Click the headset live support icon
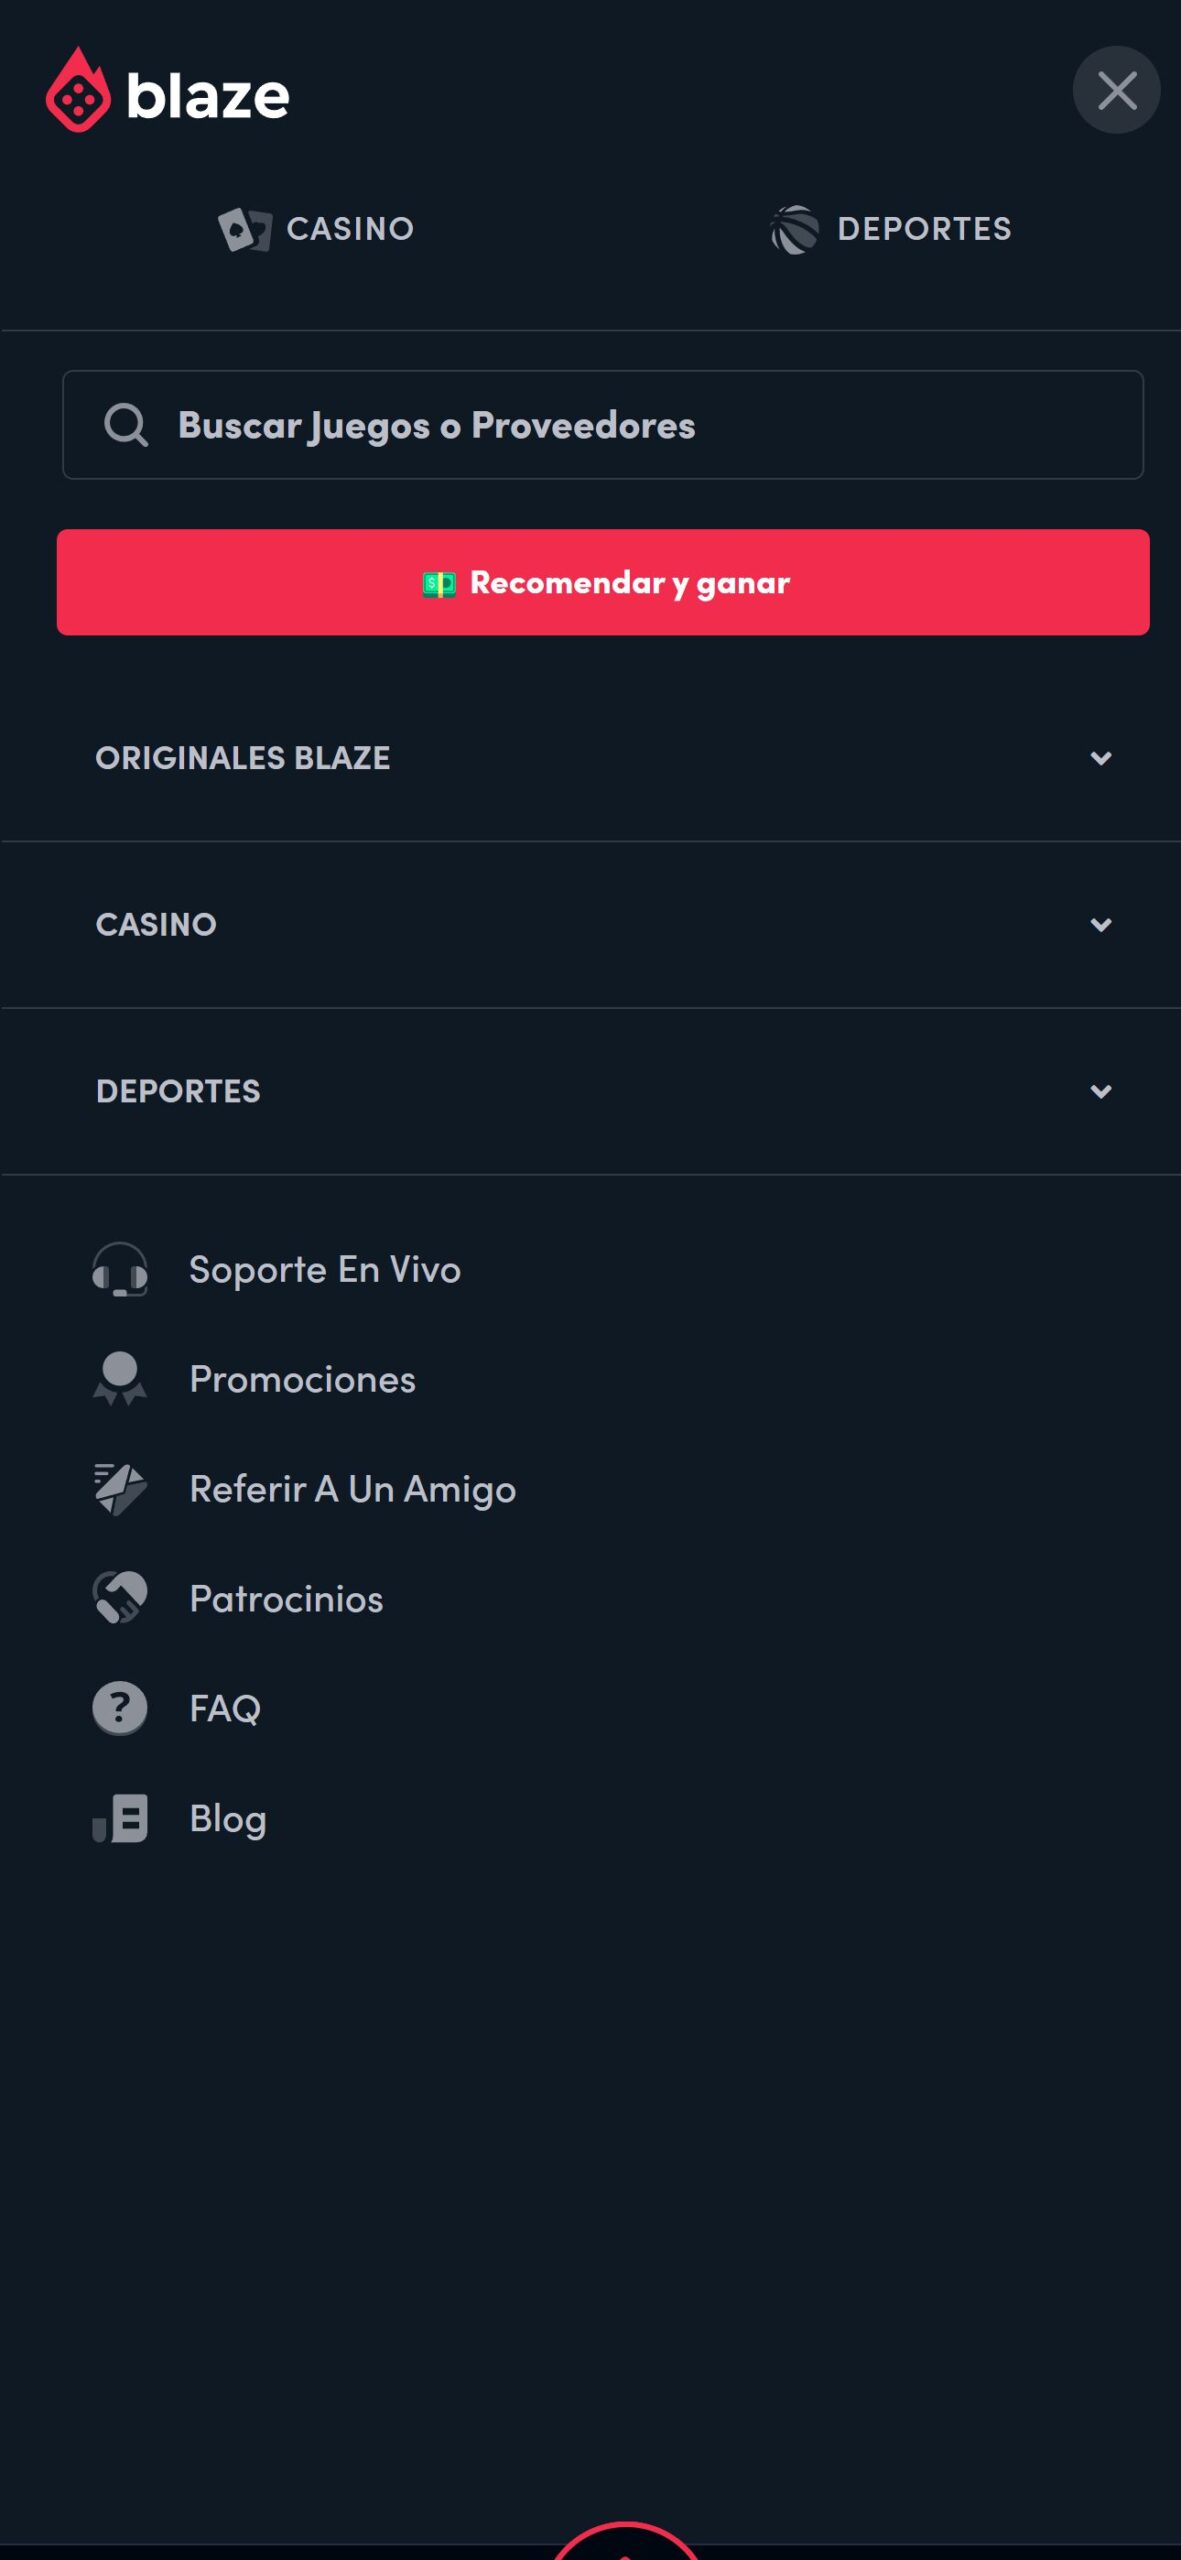This screenshot has height=2560, width=1181. [120, 1270]
